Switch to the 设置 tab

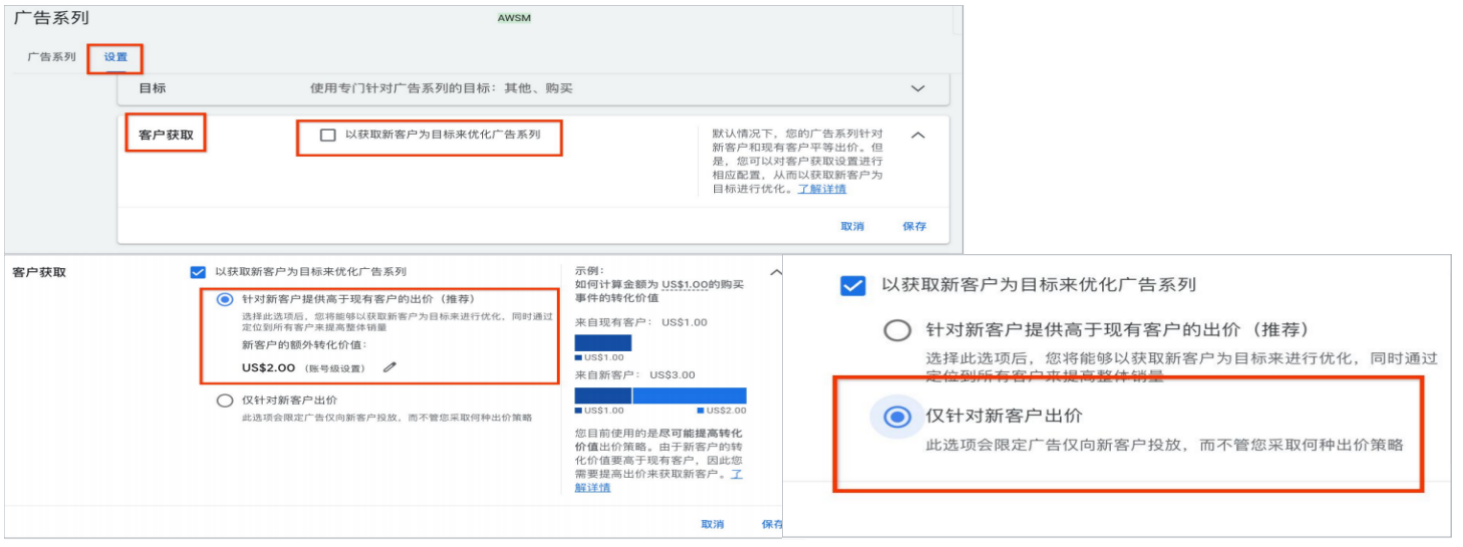point(116,57)
